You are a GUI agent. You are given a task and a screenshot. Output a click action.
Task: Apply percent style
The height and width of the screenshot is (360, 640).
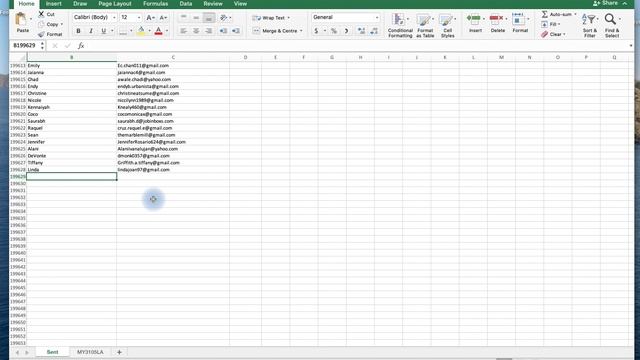point(334,31)
